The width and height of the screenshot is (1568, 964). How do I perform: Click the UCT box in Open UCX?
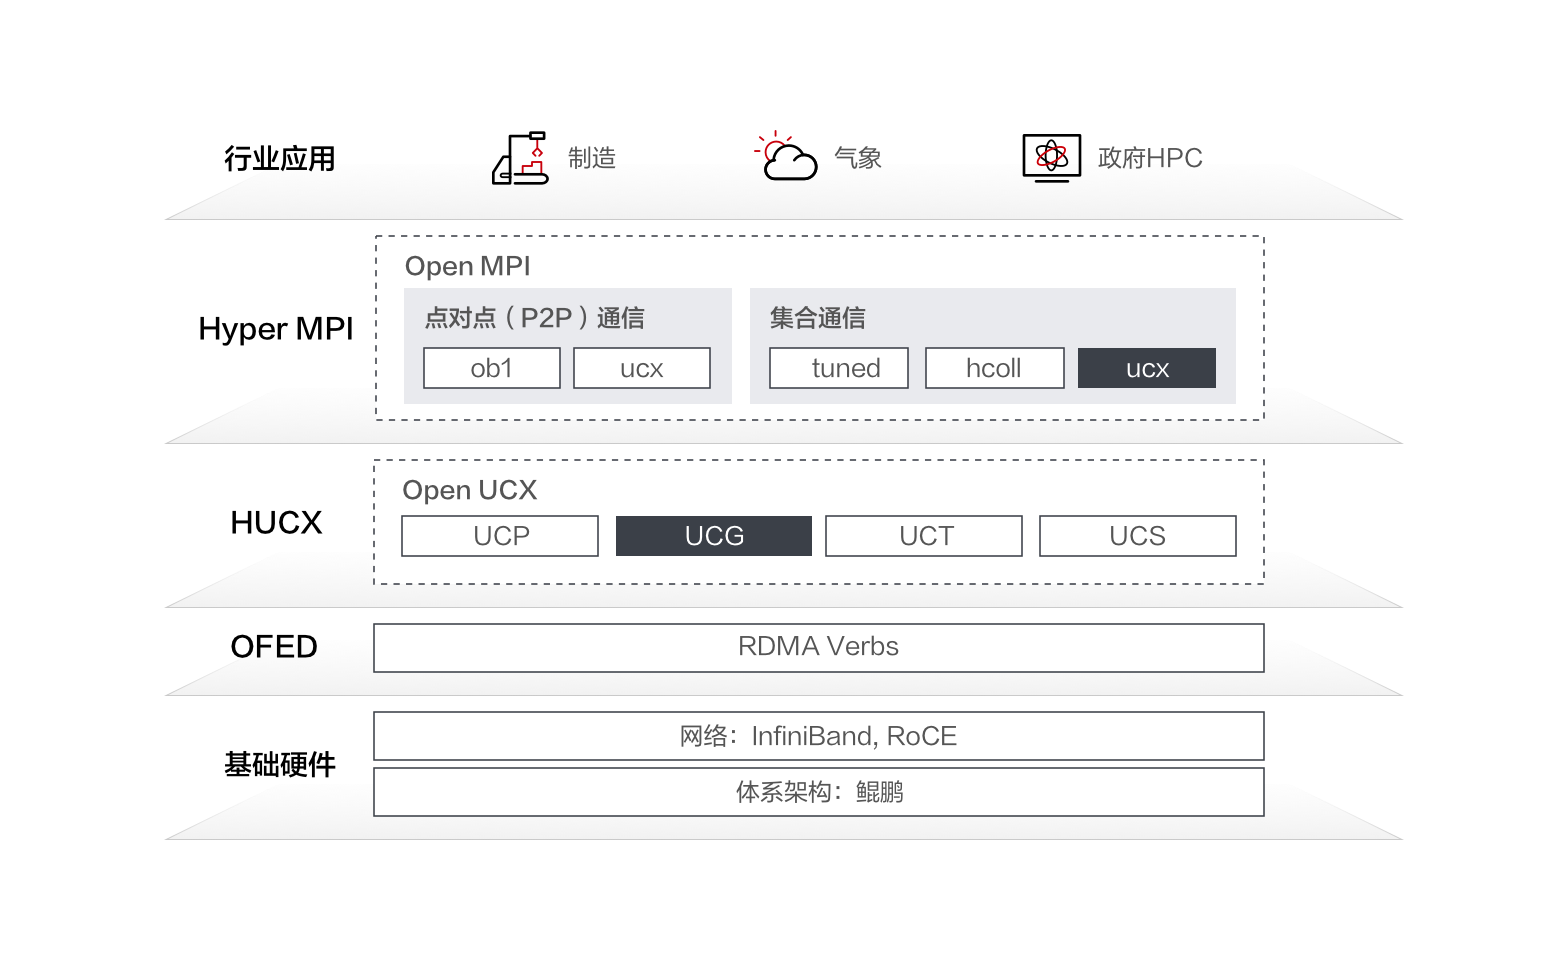coord(924,536)
